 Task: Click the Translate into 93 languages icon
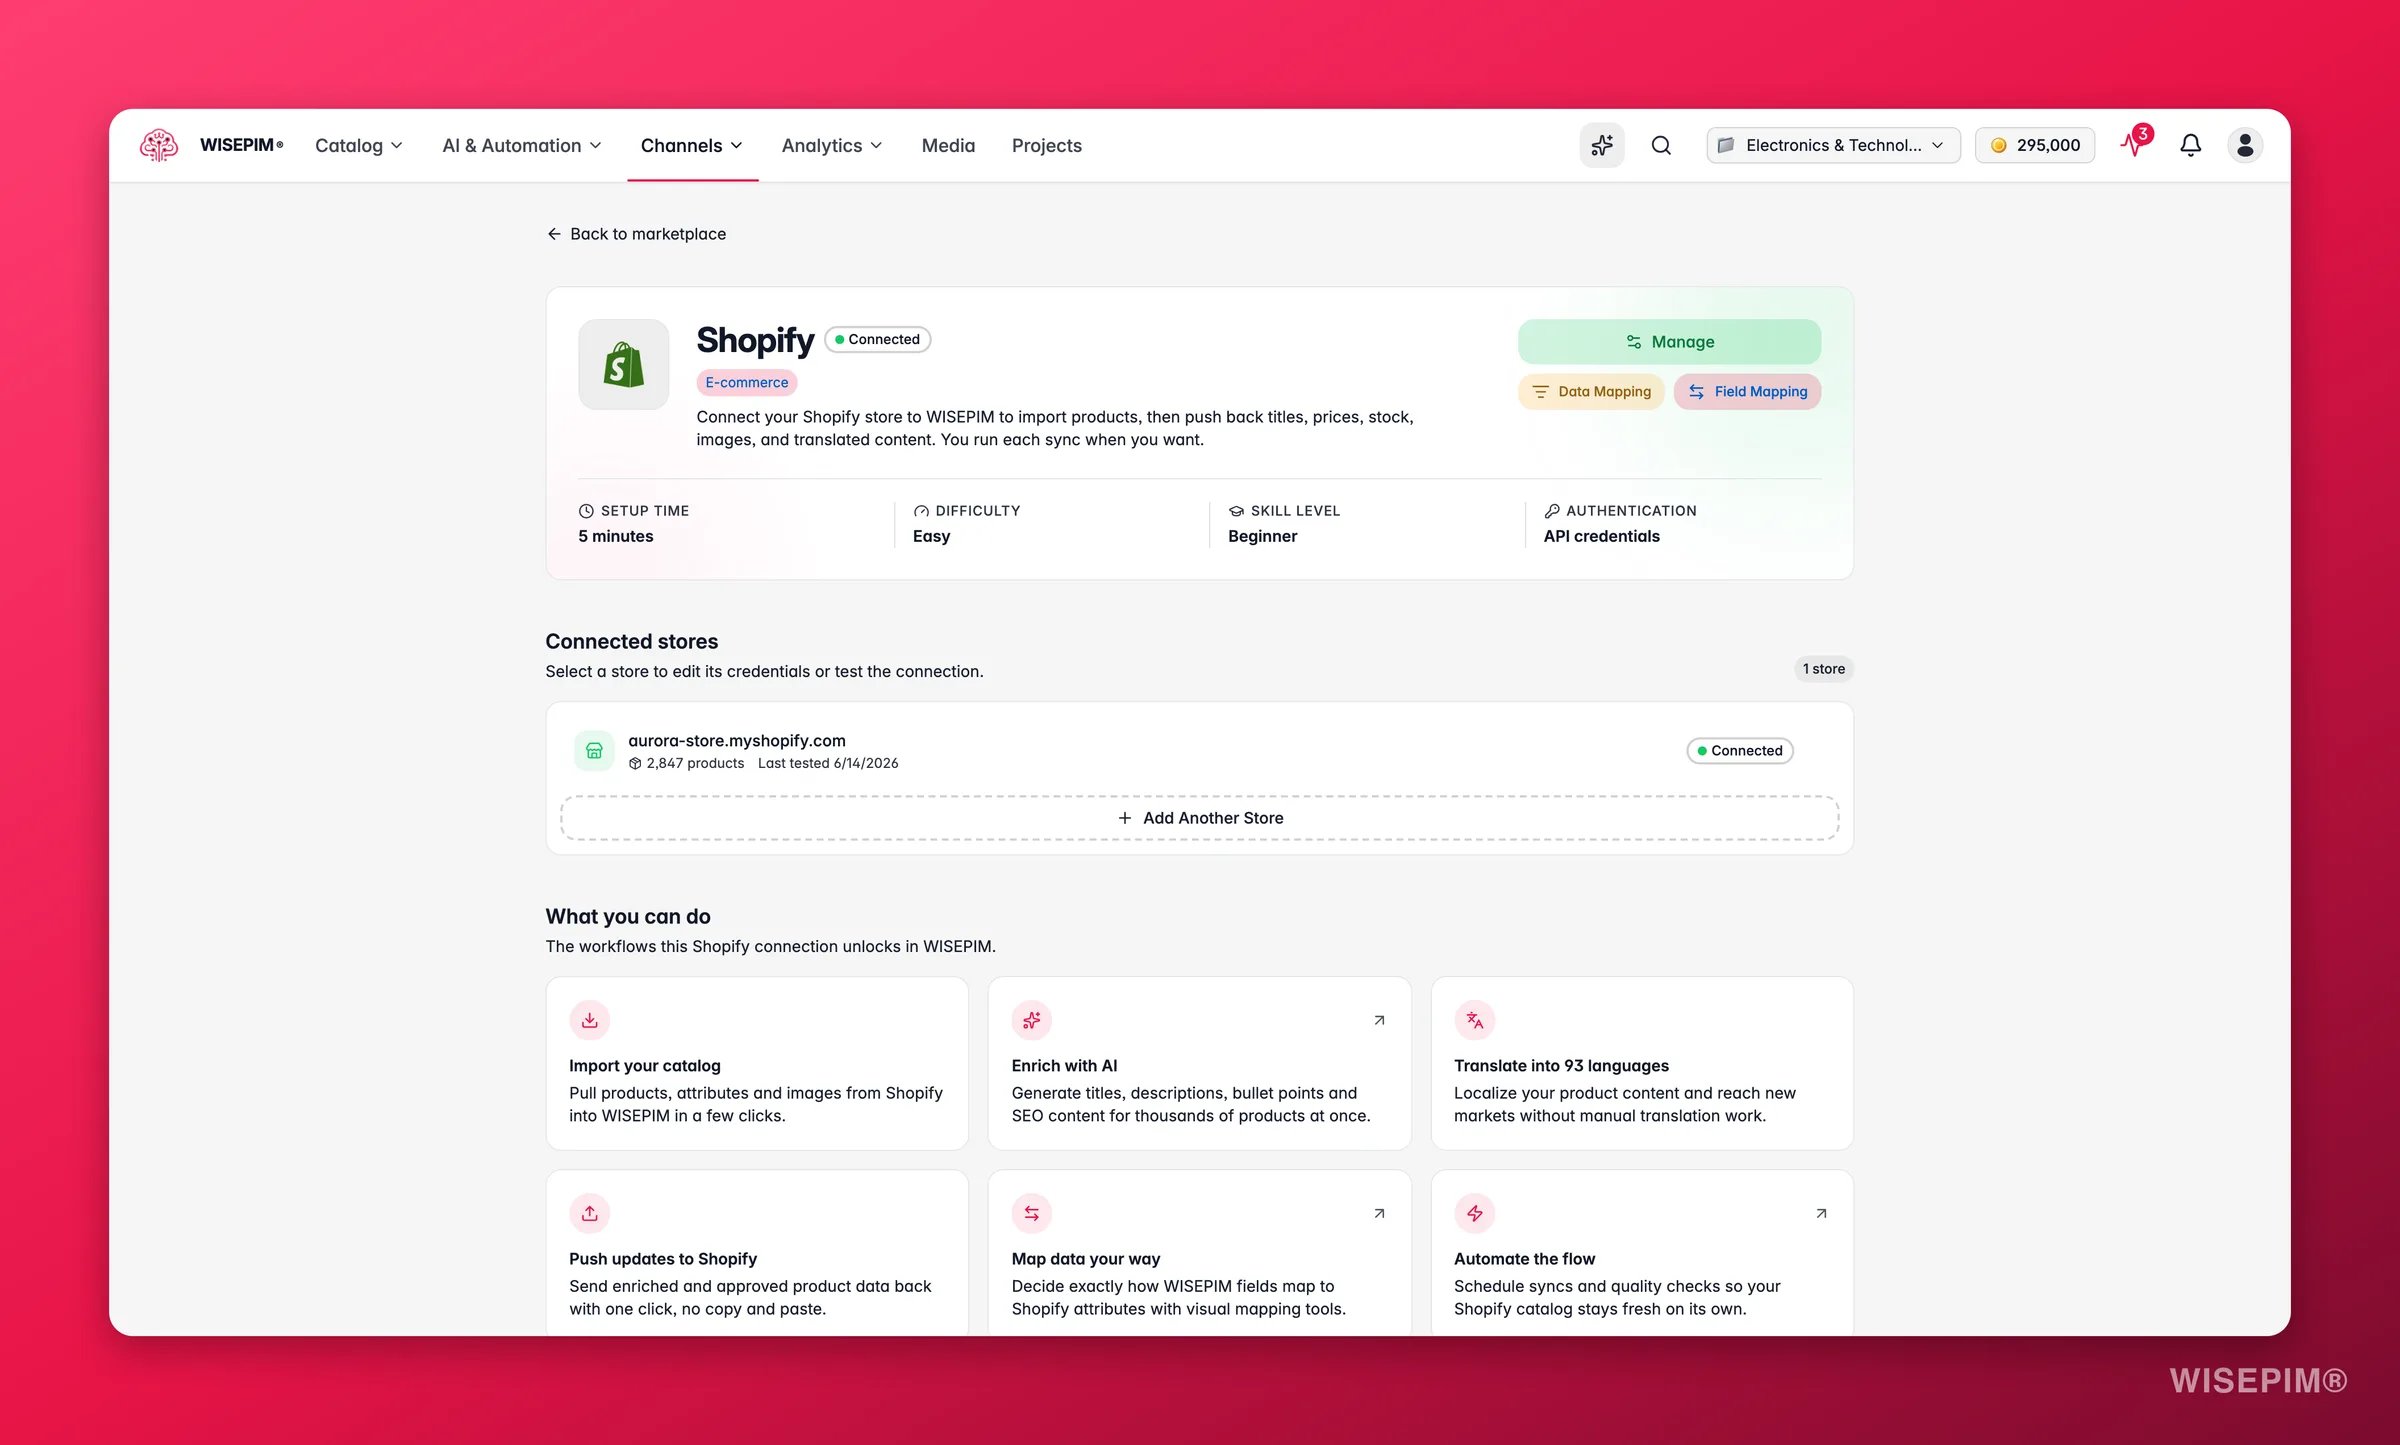pos(1474,1020)
